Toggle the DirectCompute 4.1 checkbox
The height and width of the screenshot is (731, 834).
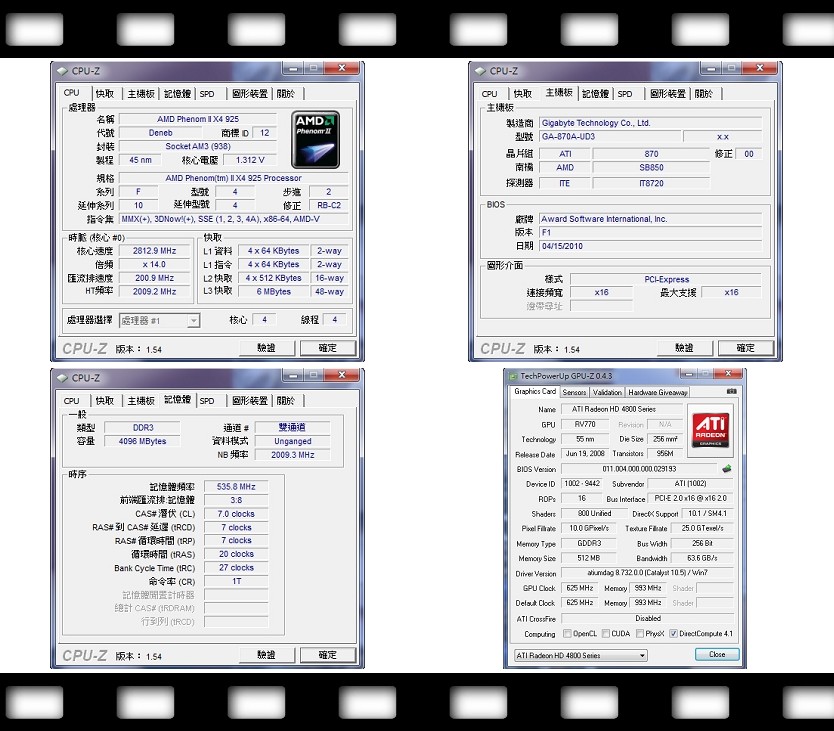point(673,633)
